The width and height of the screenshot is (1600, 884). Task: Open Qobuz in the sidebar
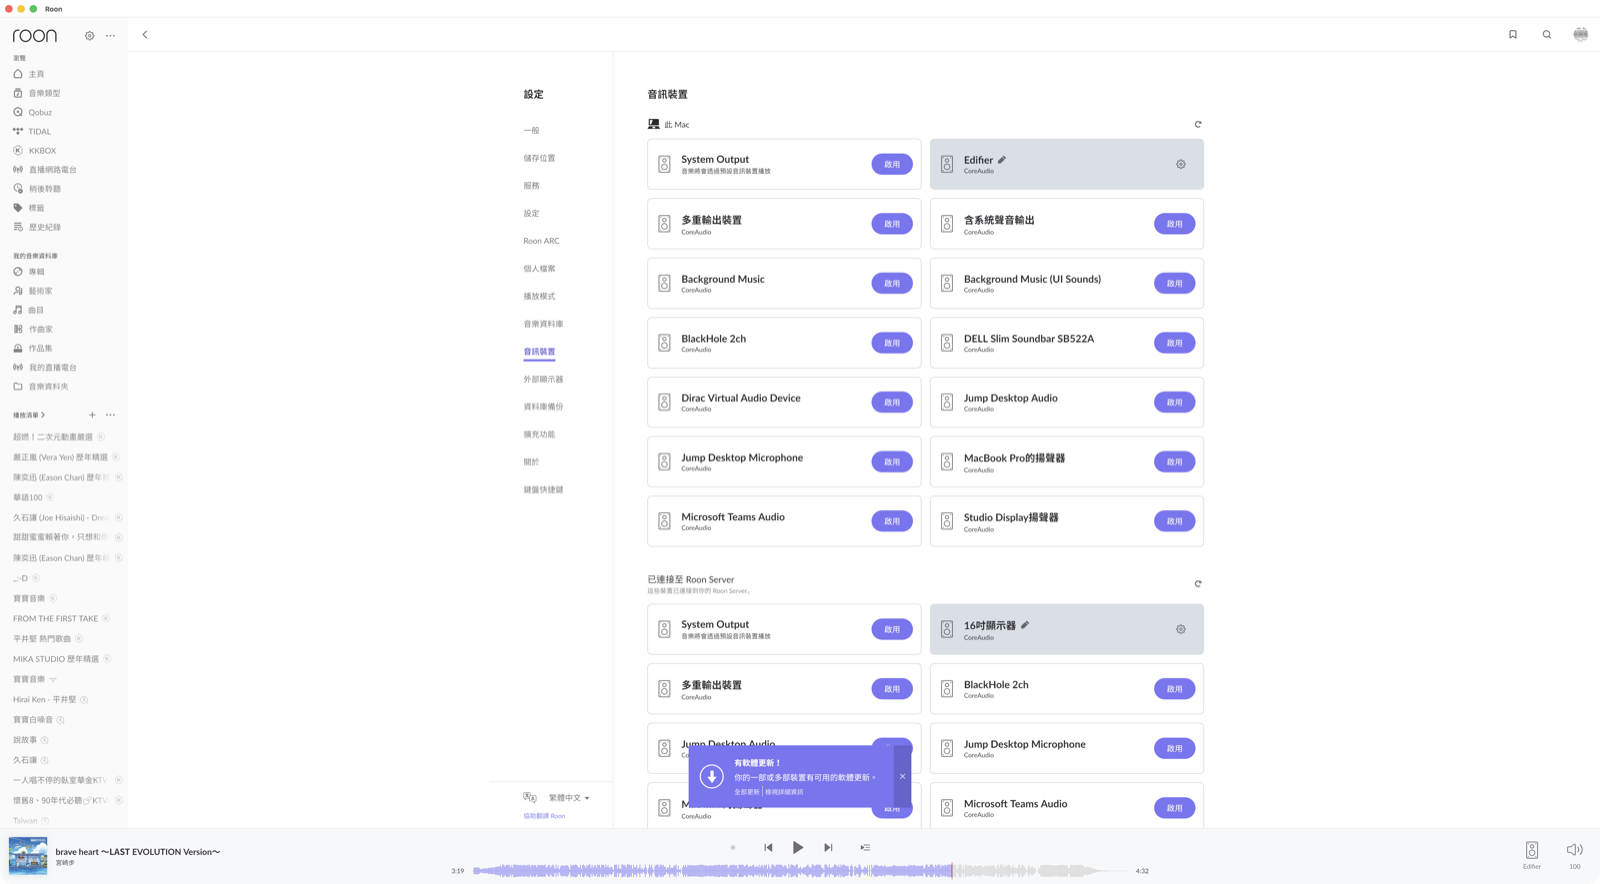(40, 112)
